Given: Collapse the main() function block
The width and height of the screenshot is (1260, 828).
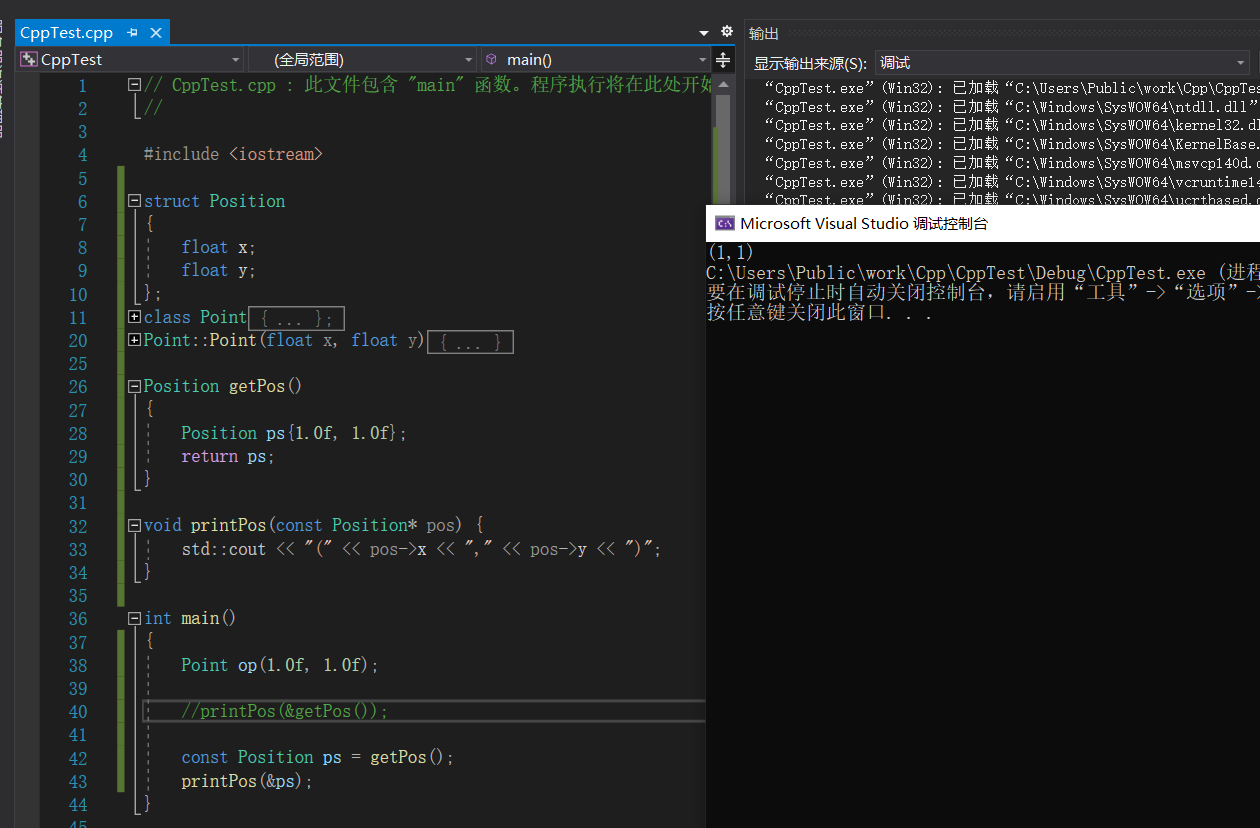Looking at the screenshot, I should 135,618.
